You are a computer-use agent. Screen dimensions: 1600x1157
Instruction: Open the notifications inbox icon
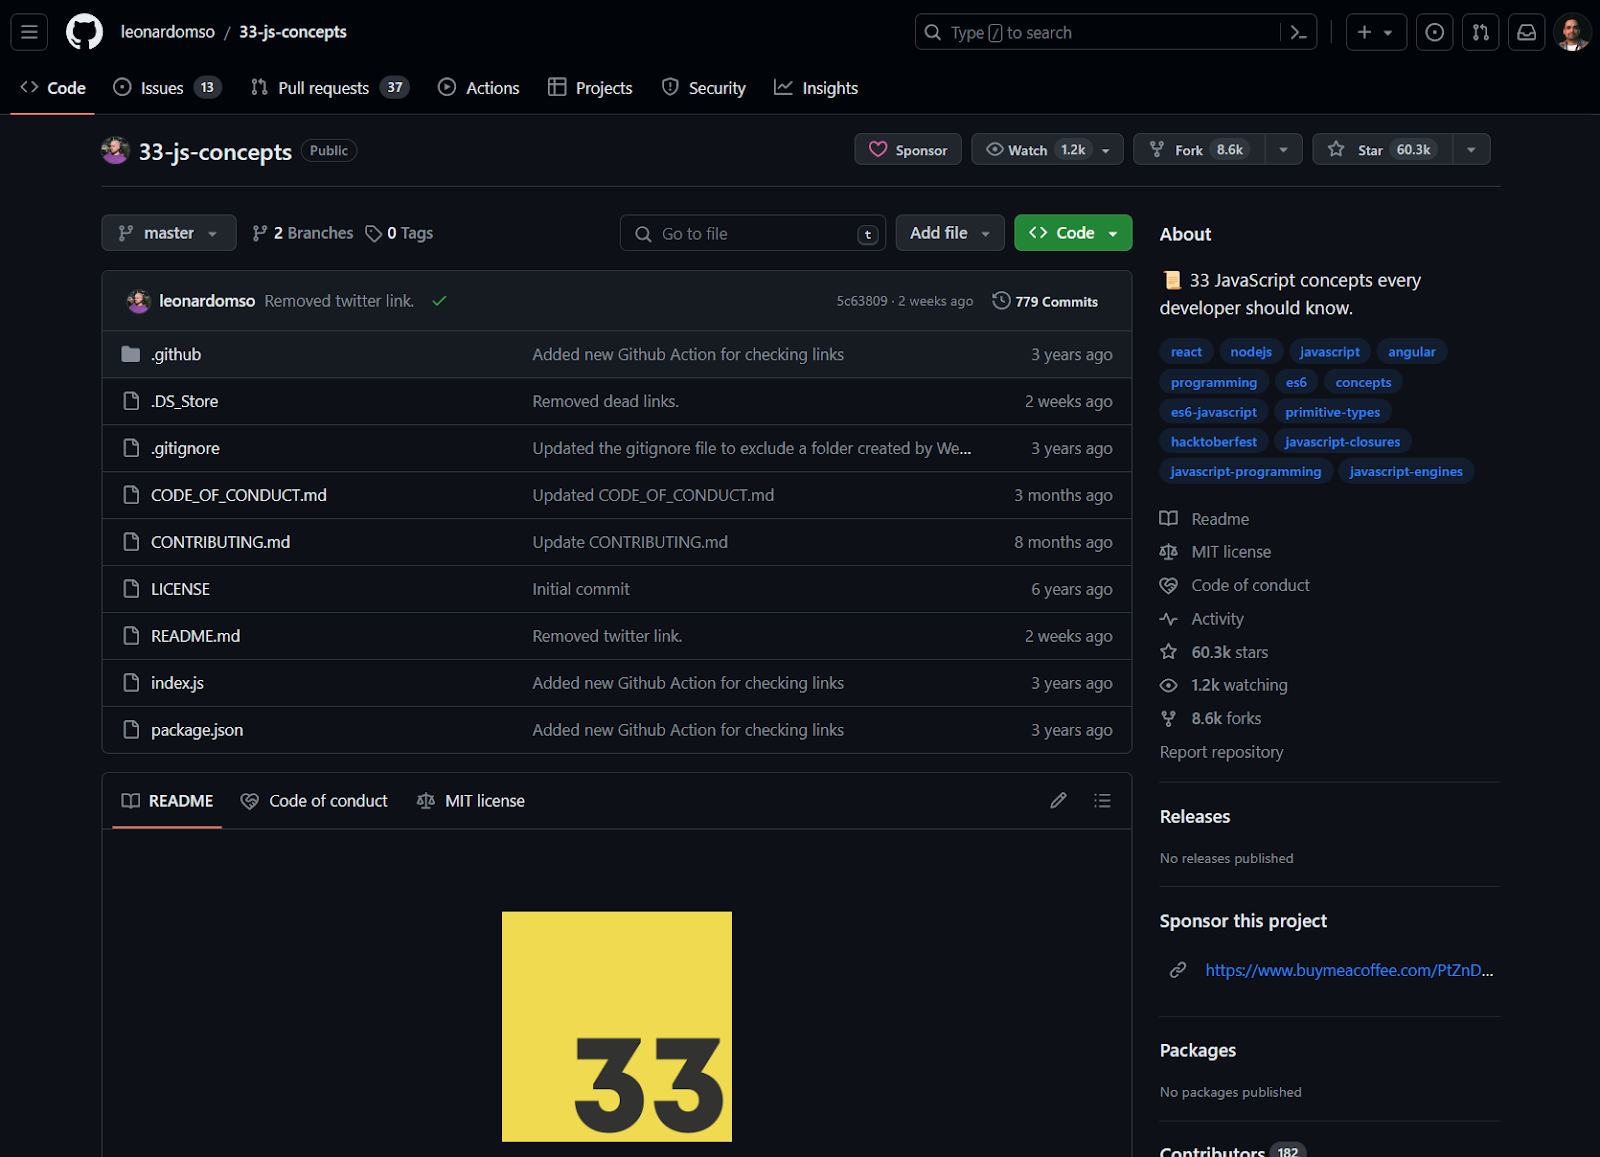pyautogui.click(x=1526, y=31)
